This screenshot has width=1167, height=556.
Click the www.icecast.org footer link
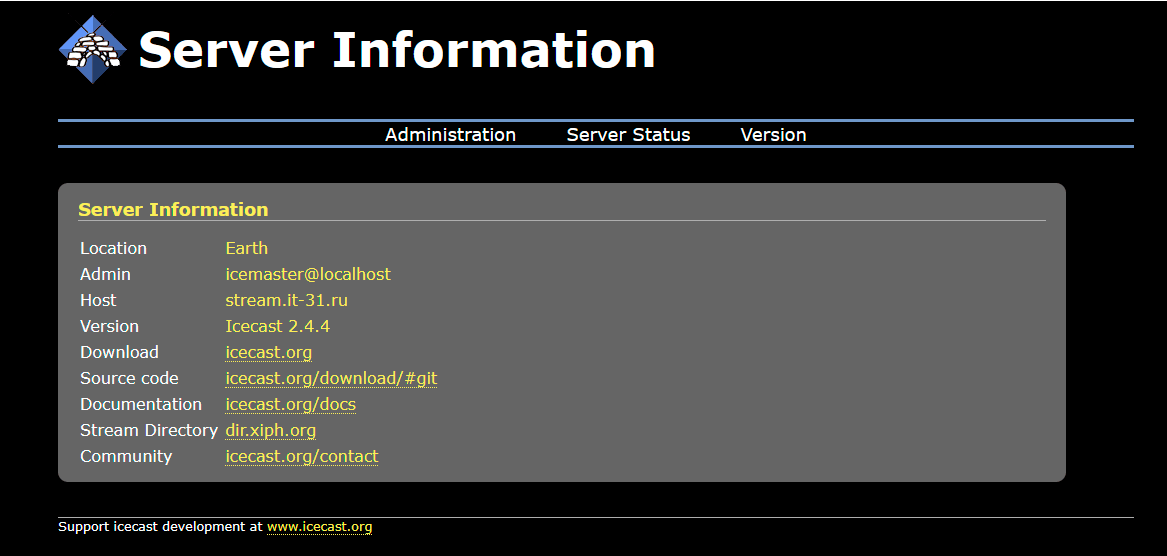[x=319, y=527]
